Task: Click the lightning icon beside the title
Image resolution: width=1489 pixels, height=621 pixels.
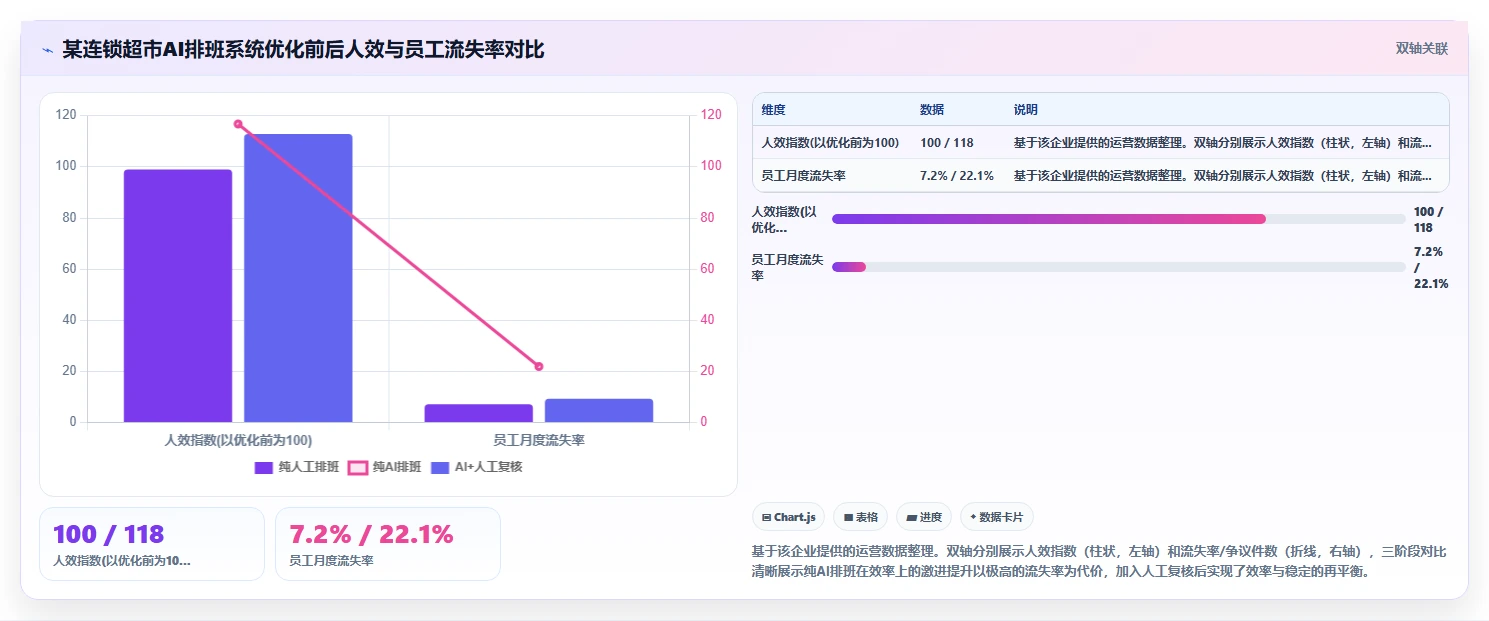Action: (48, 49)
